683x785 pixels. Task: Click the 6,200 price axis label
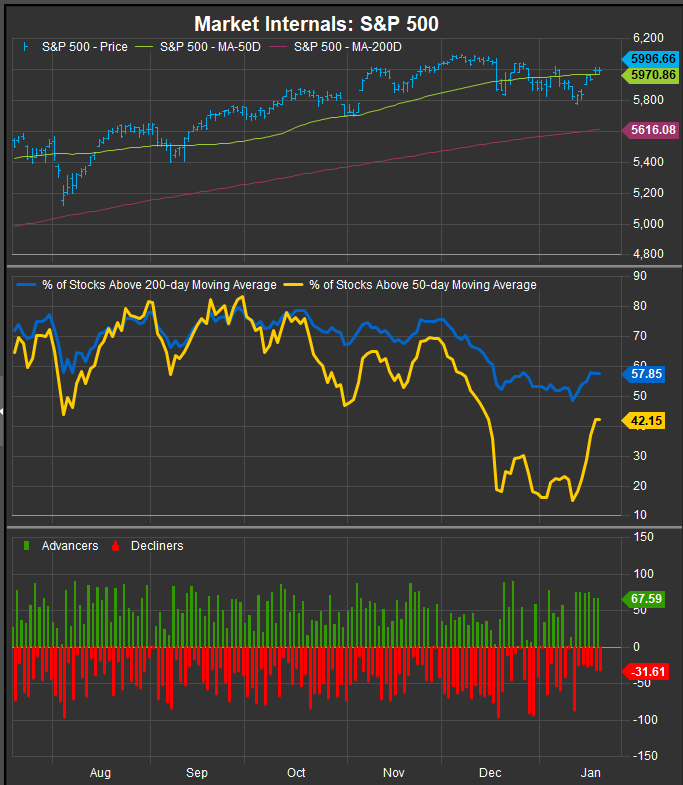(648, 38)
